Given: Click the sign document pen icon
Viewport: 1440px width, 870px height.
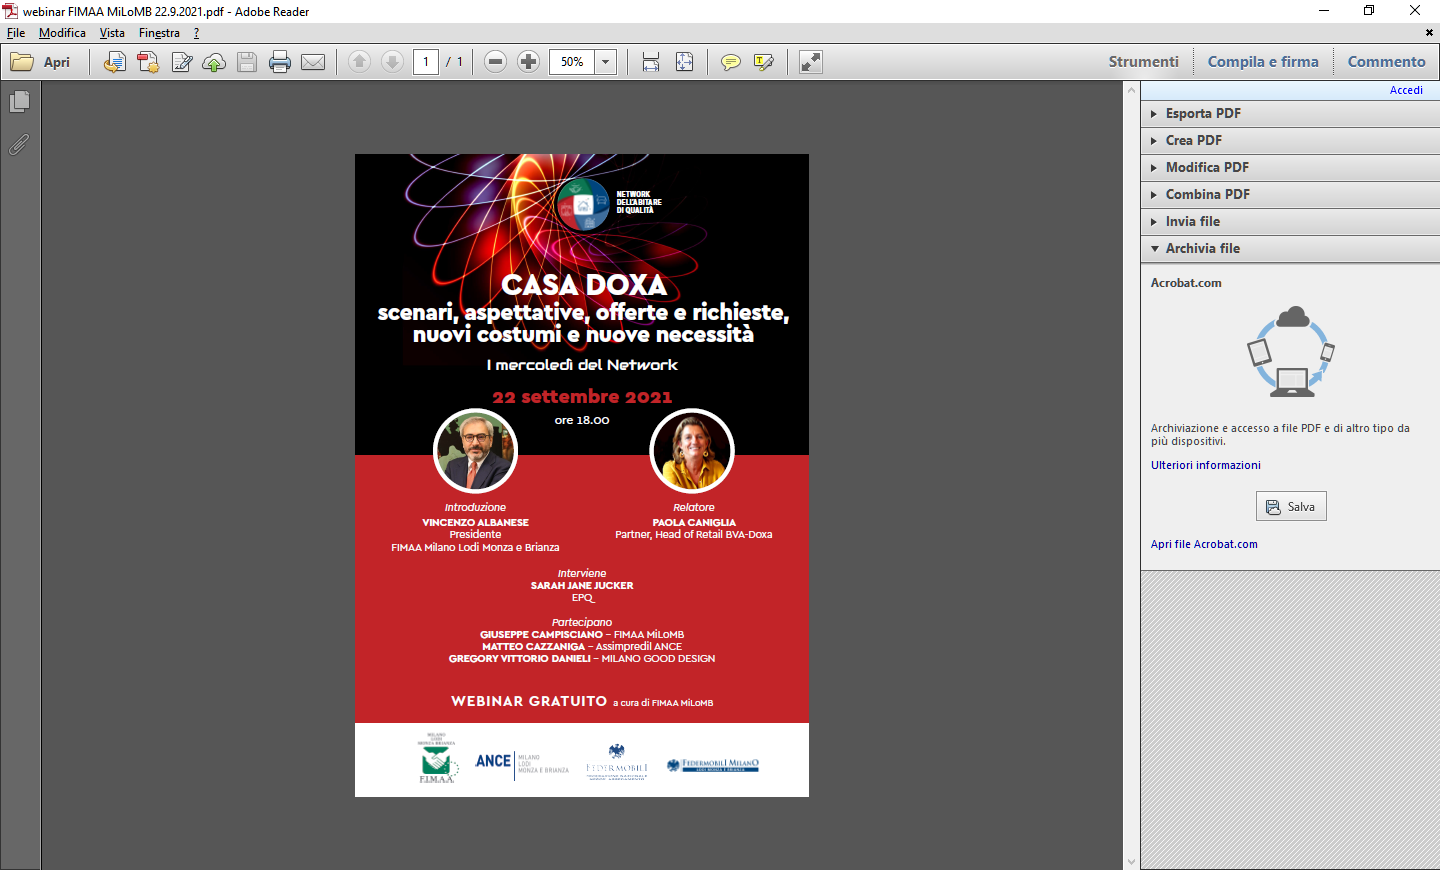Looking at the screenshot, I should click(181, 62).
